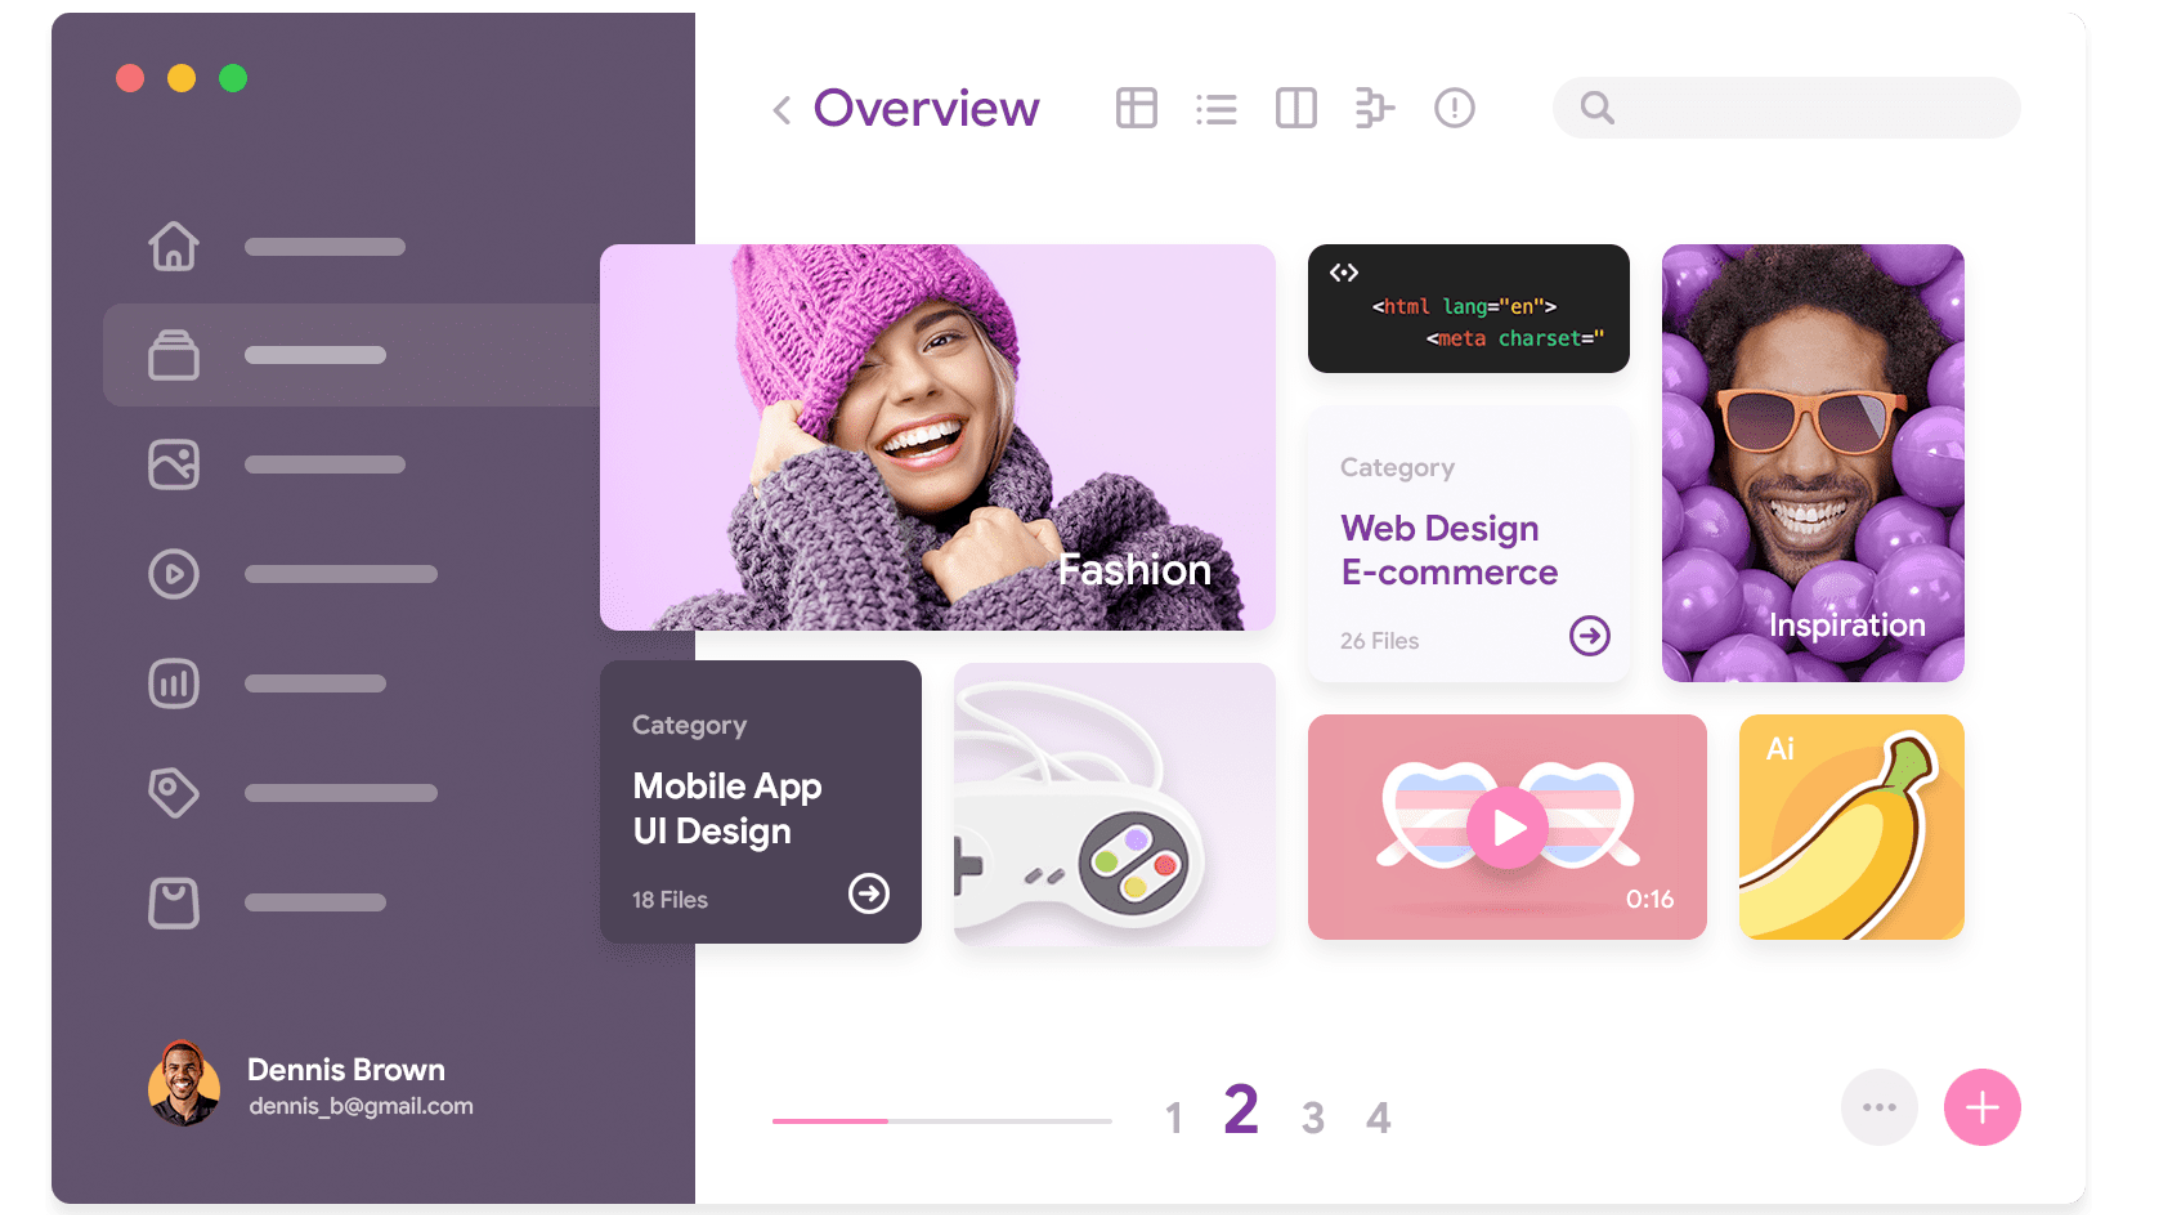Open Web Design E-commerce arrow button

[x=1589, y=636]
